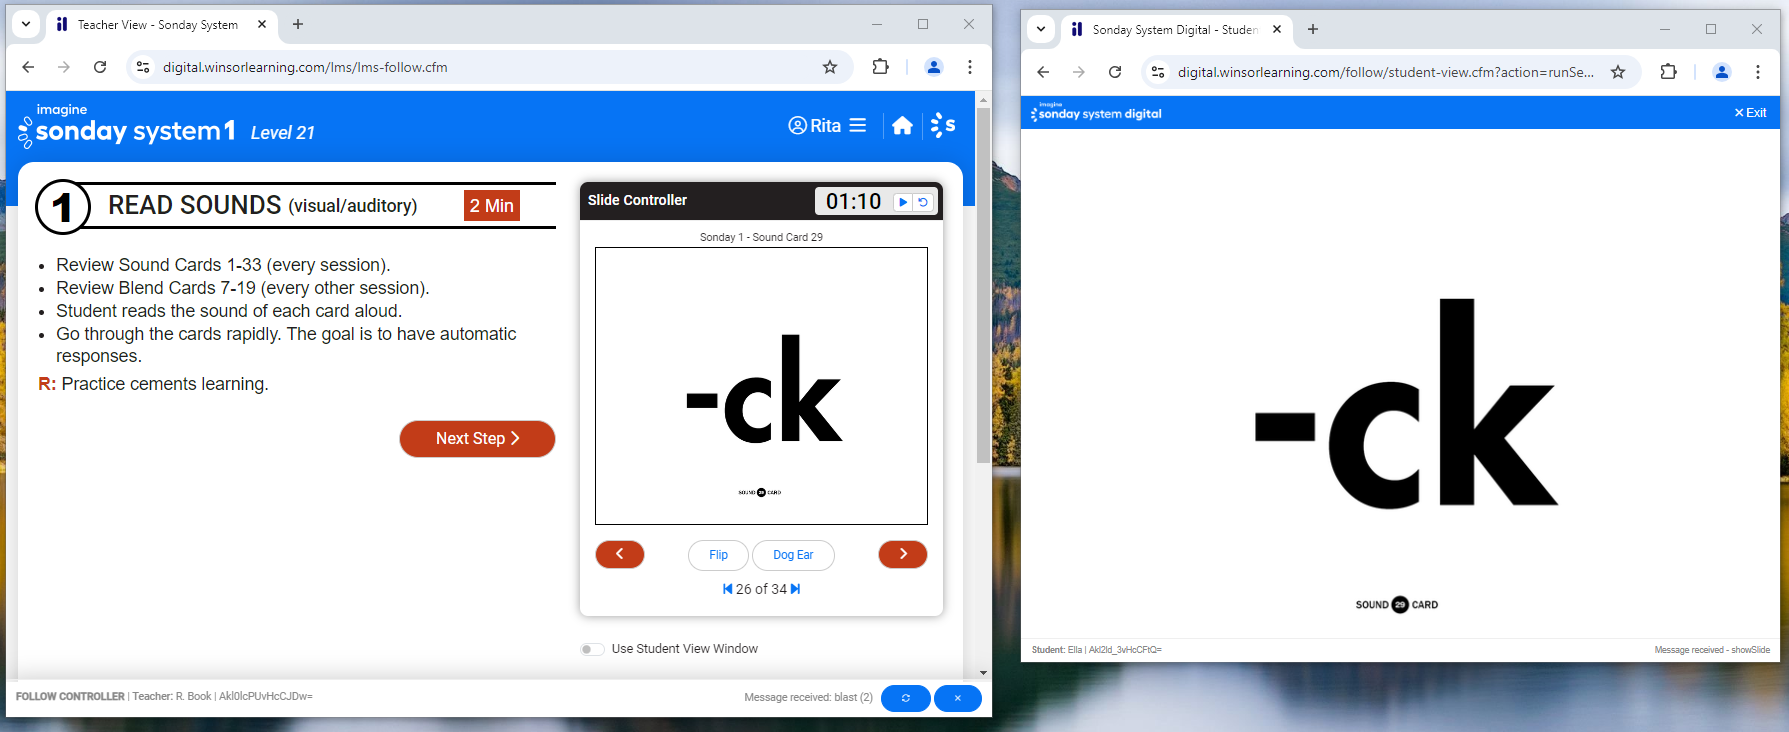Viewport: 1789px width, 732px height.
Task: Enable Use Student View Window toggle
Action: pyautogui.click(x=592, y=649)
